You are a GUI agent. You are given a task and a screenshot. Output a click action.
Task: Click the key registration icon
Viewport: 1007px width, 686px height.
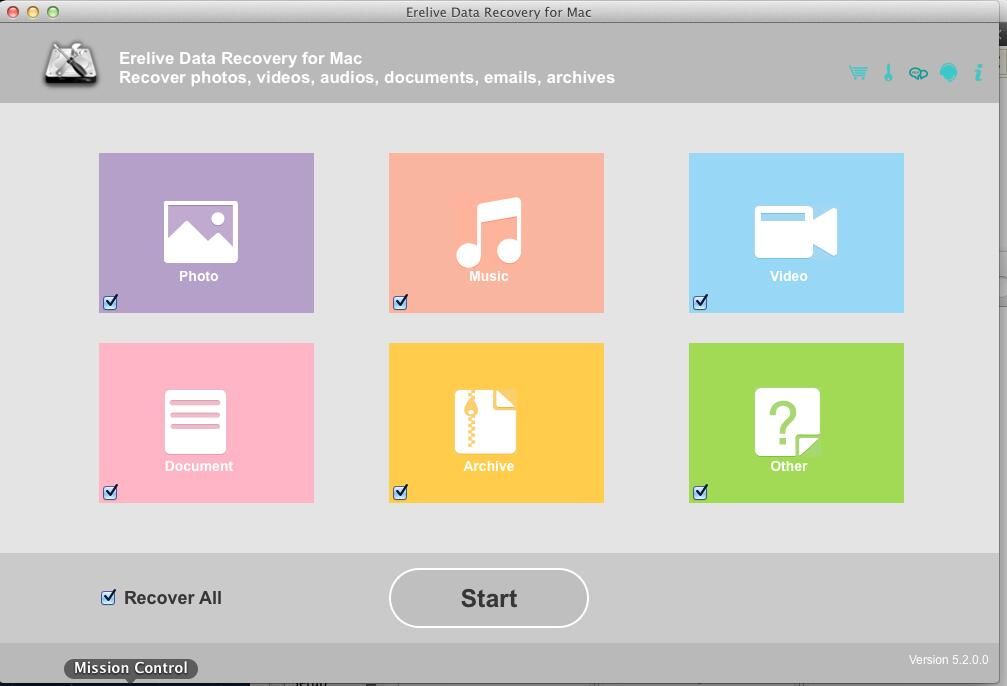point(888,73)
